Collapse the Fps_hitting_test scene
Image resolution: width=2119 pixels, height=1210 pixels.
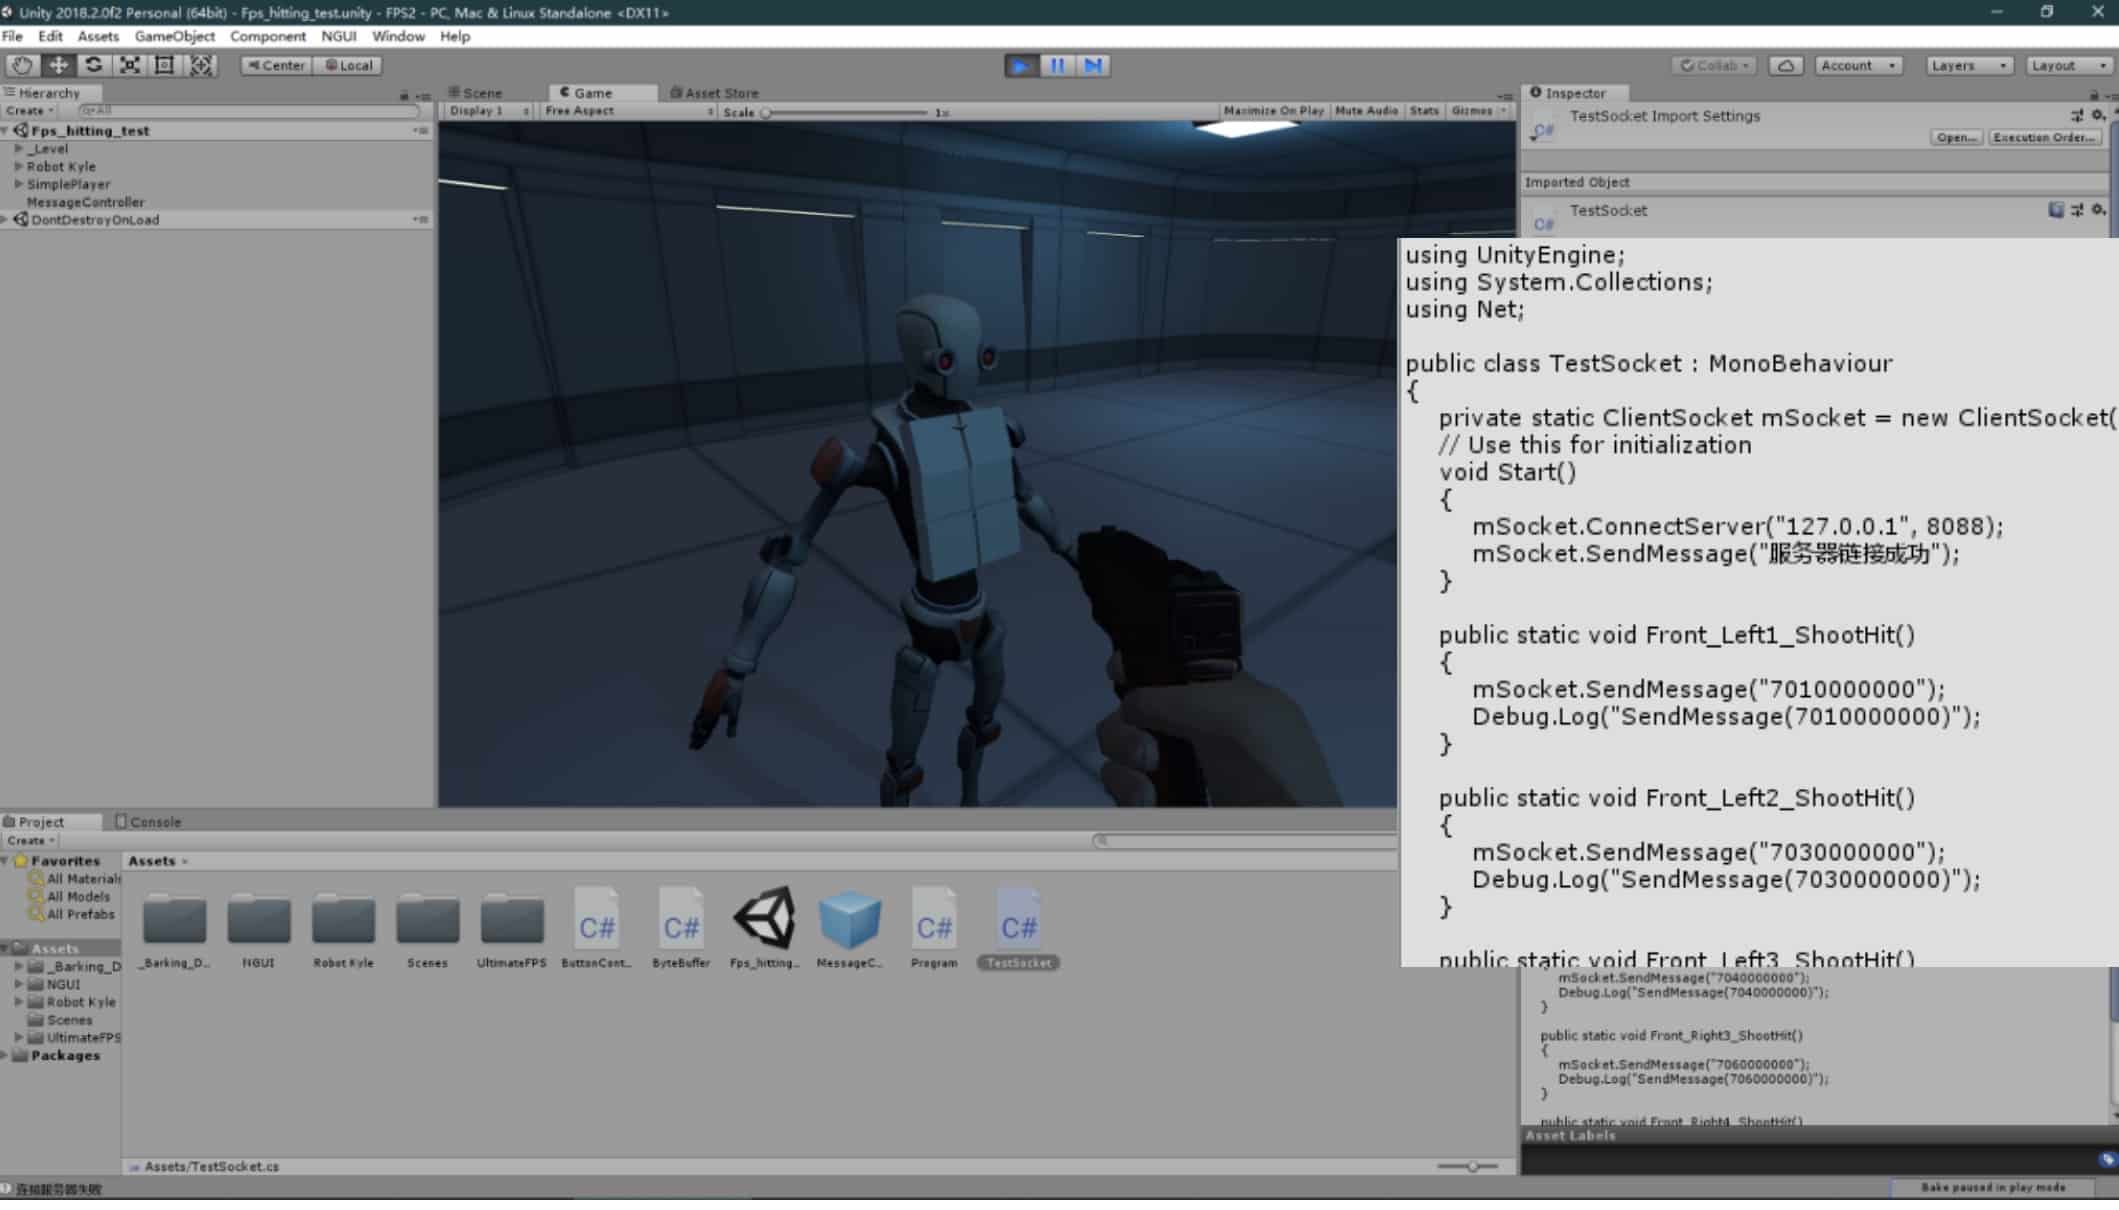click(6, 131)
